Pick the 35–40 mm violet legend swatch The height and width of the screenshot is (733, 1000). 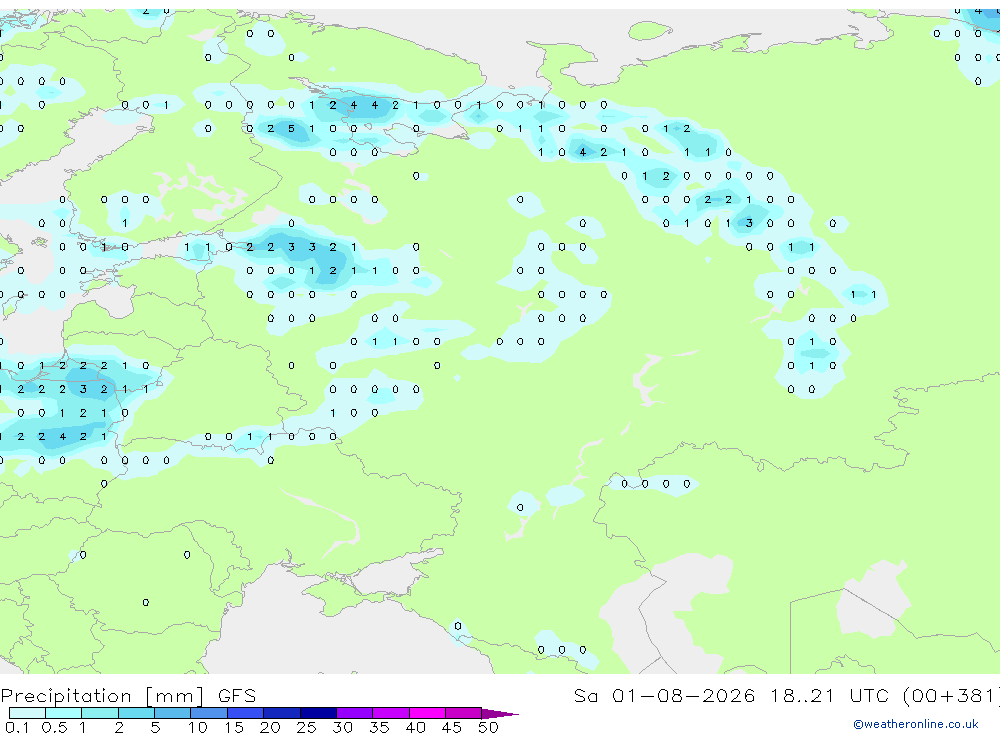click(x=391, y=713)
